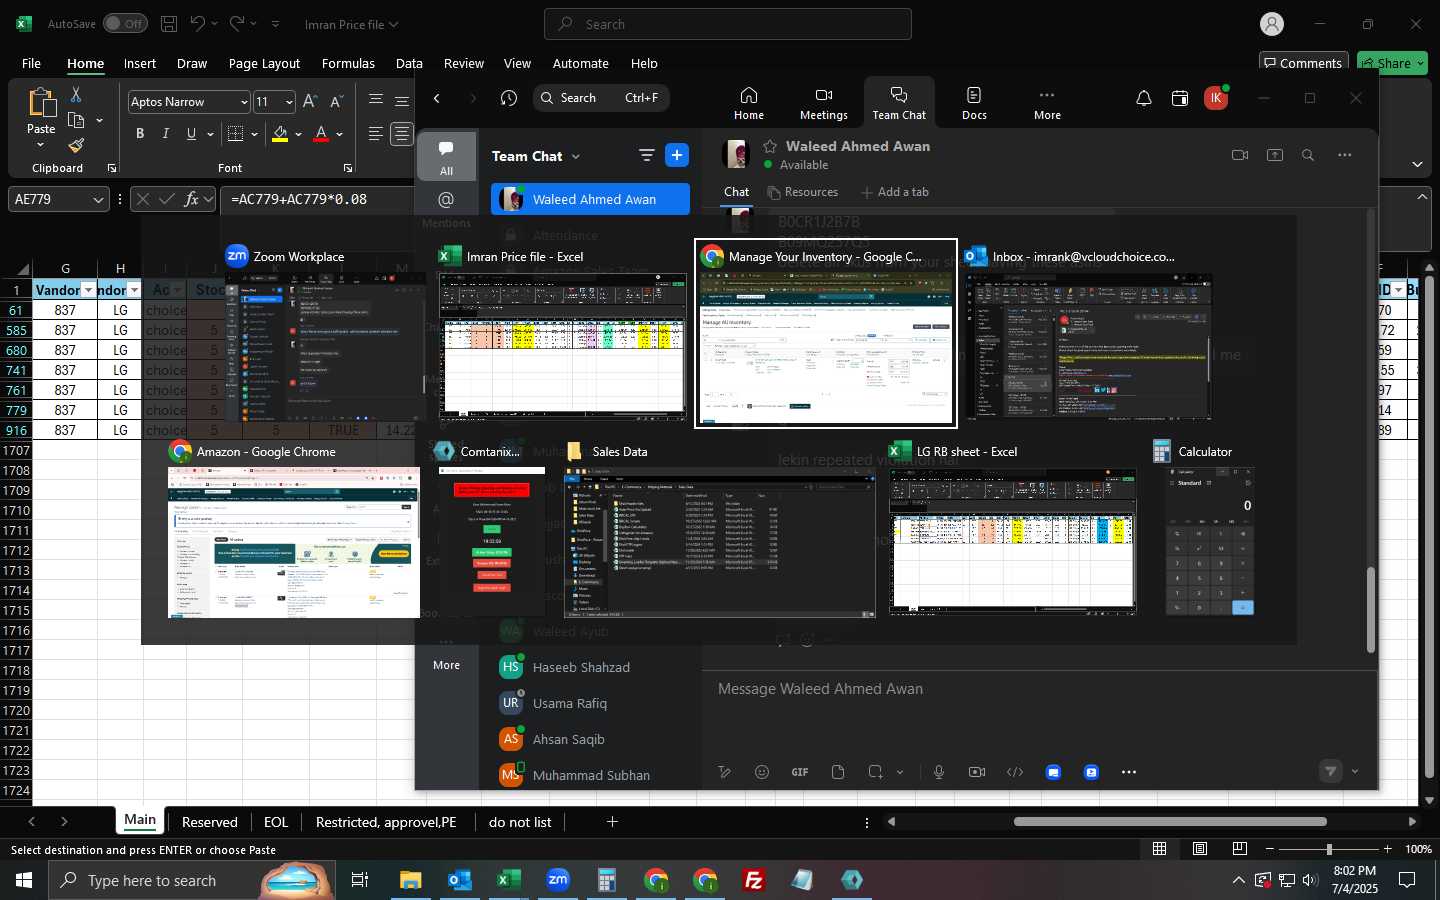This screenshot has height=900, width=1440.
Task: Click the Borders icon in Font group
Action: pos(236,133)
